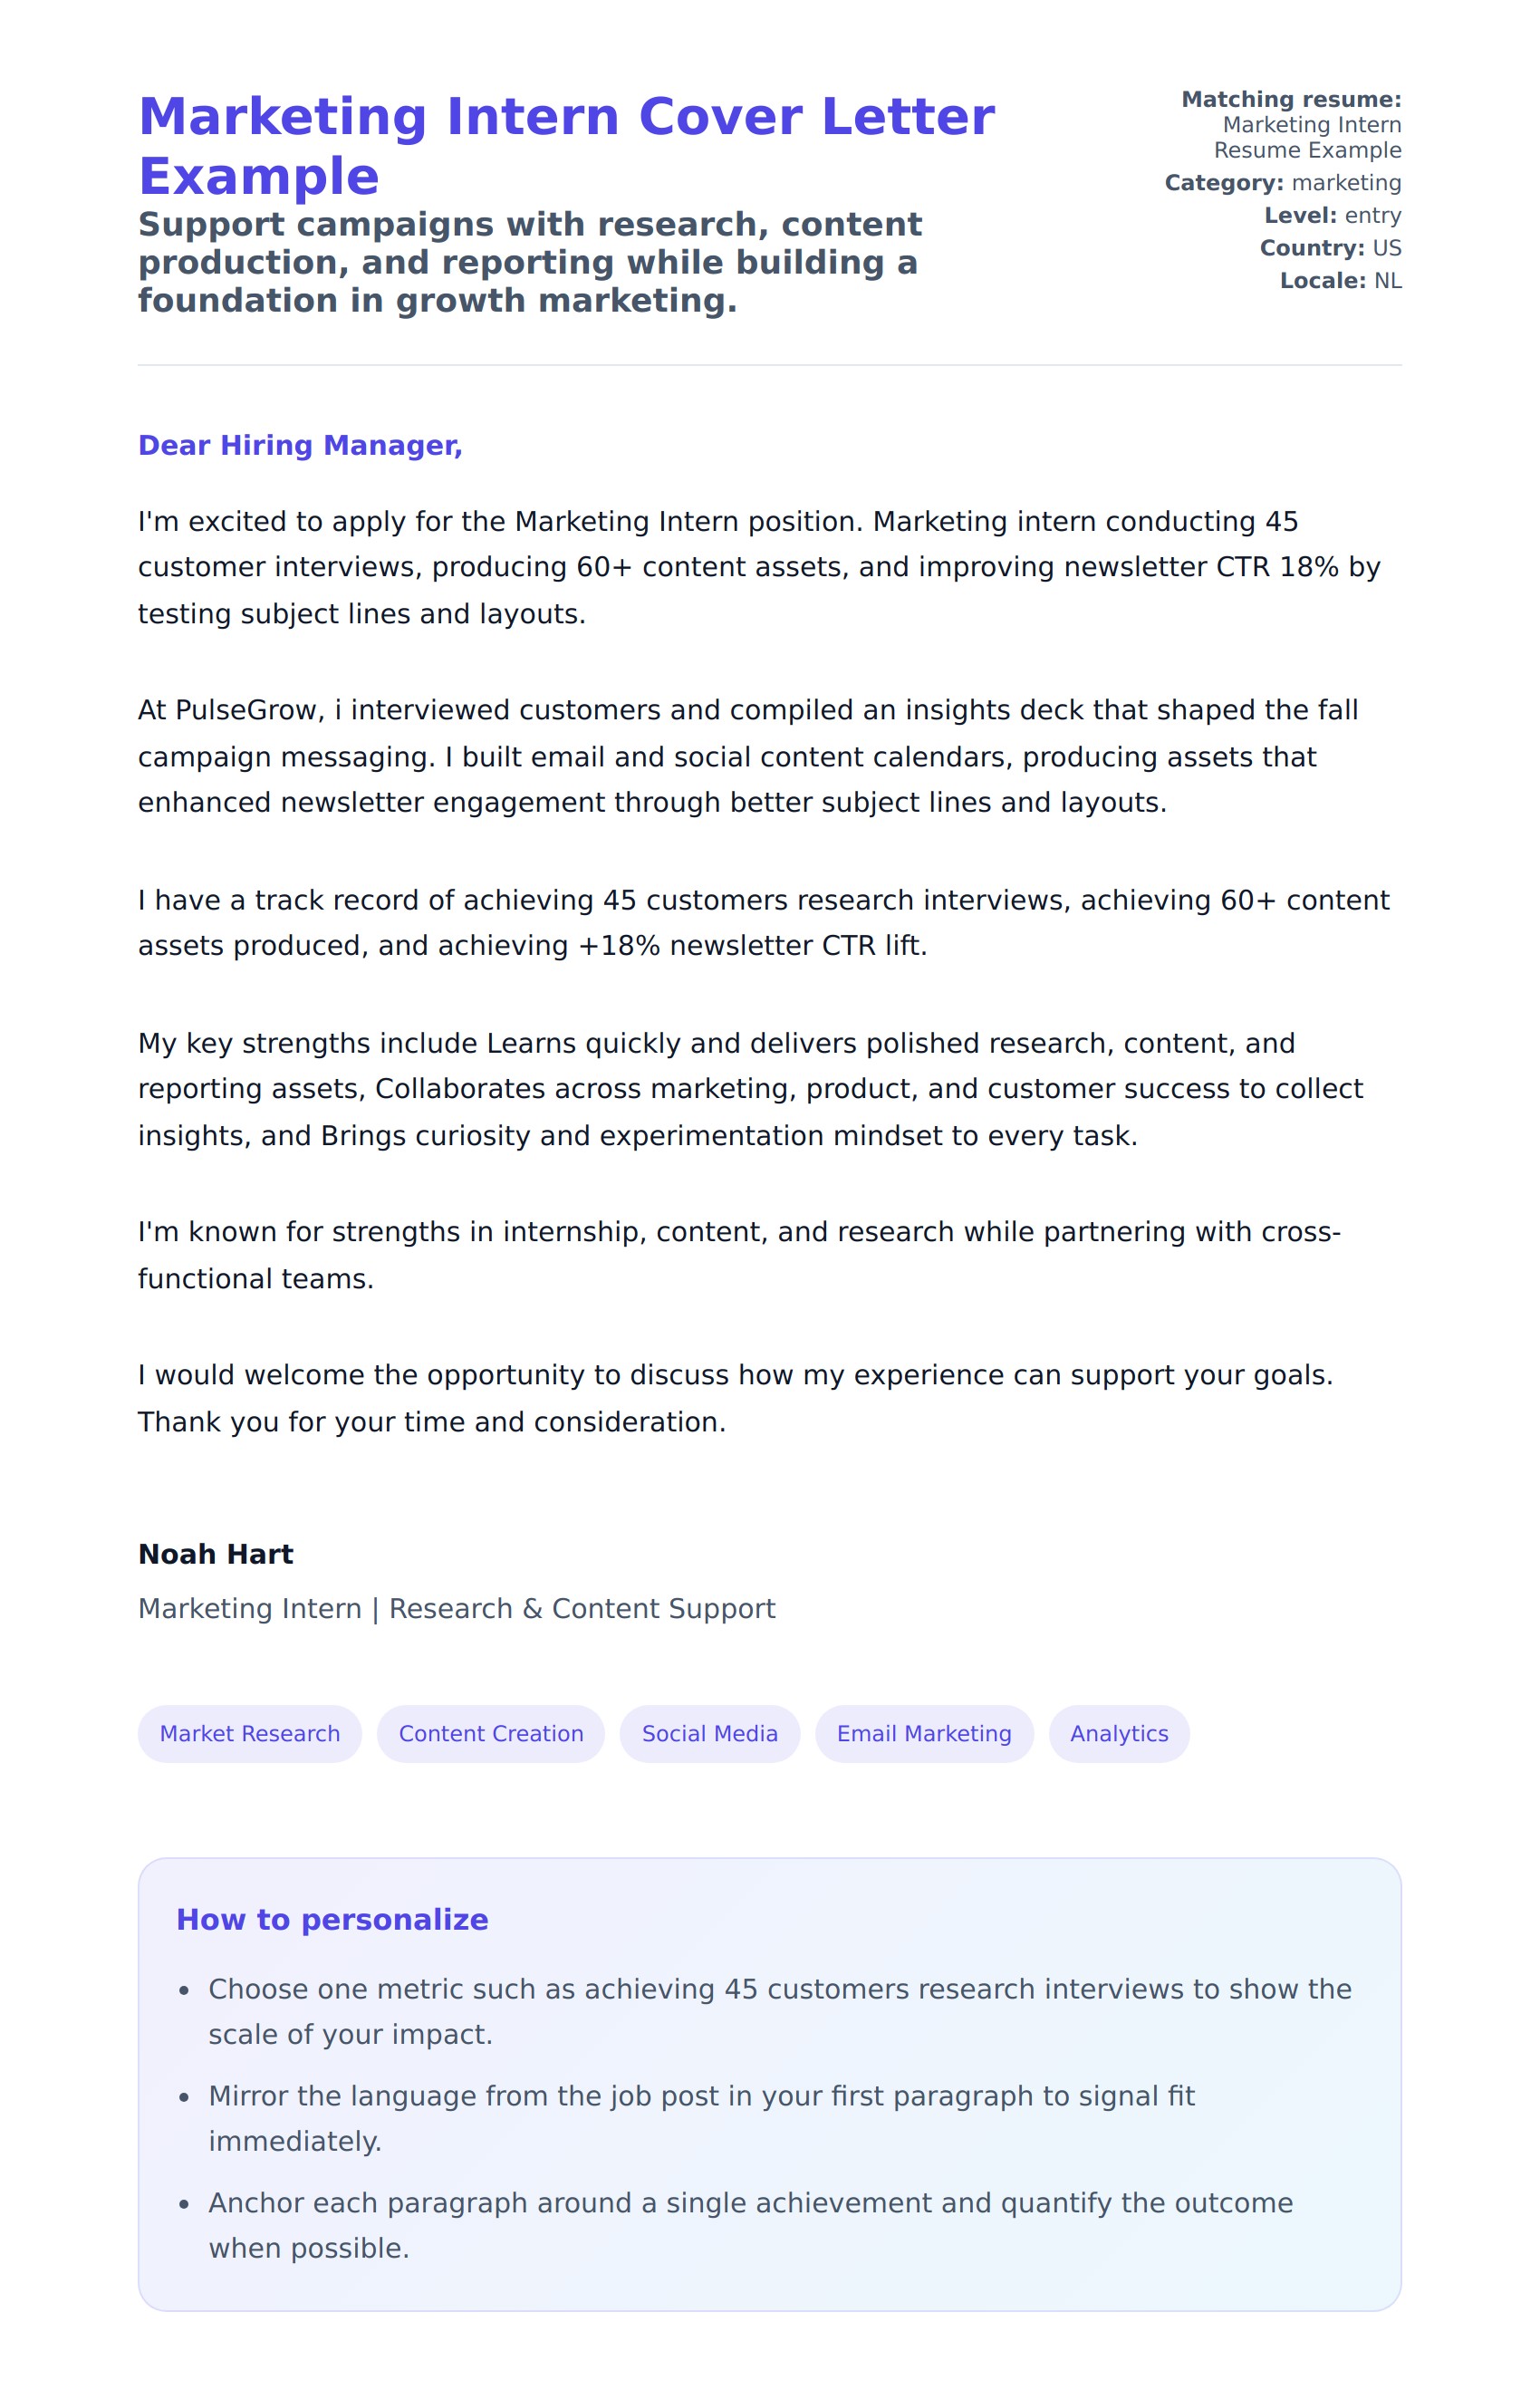Click the paragraph mentioning PulseGrow
This screenshot has width=1540, height=2399.
pyautogui.click(x=747, y=756)
